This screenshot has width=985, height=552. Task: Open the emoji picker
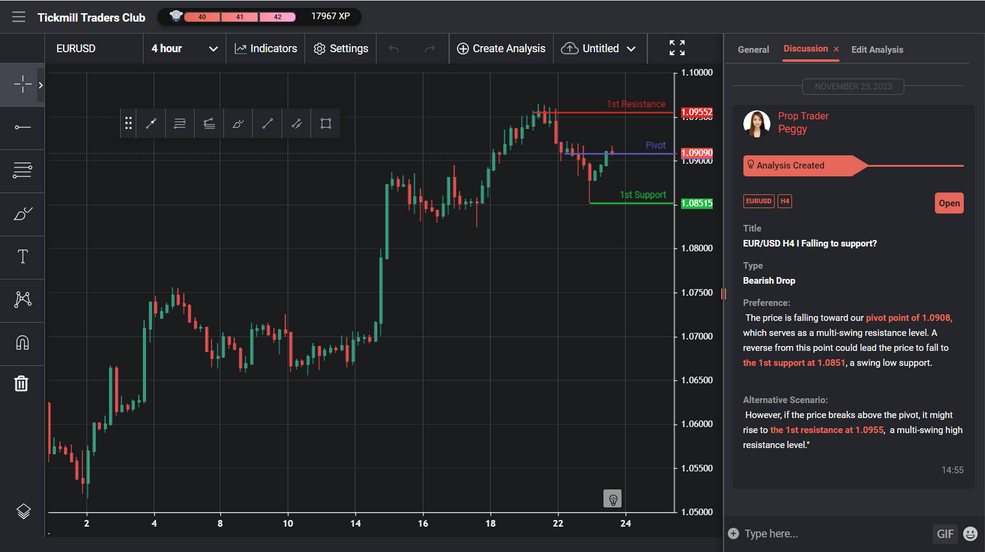click(971, 534)
